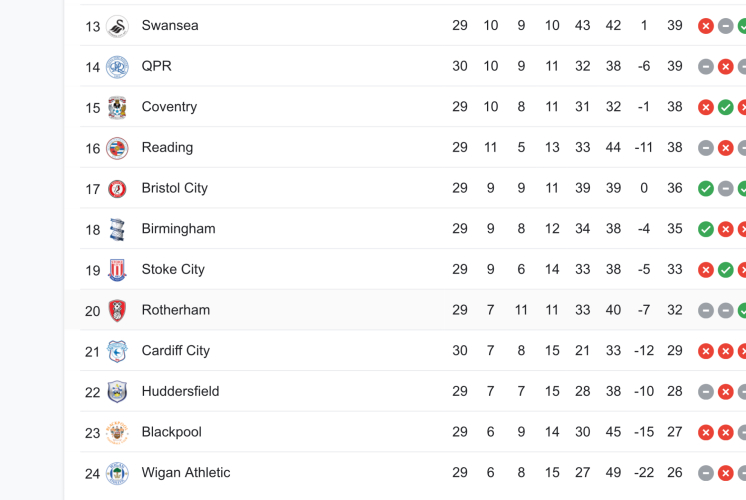The height and width of the screenshot is (500, 746).
Task: Click the Blackpool club crest
Action: coord(117,433)
